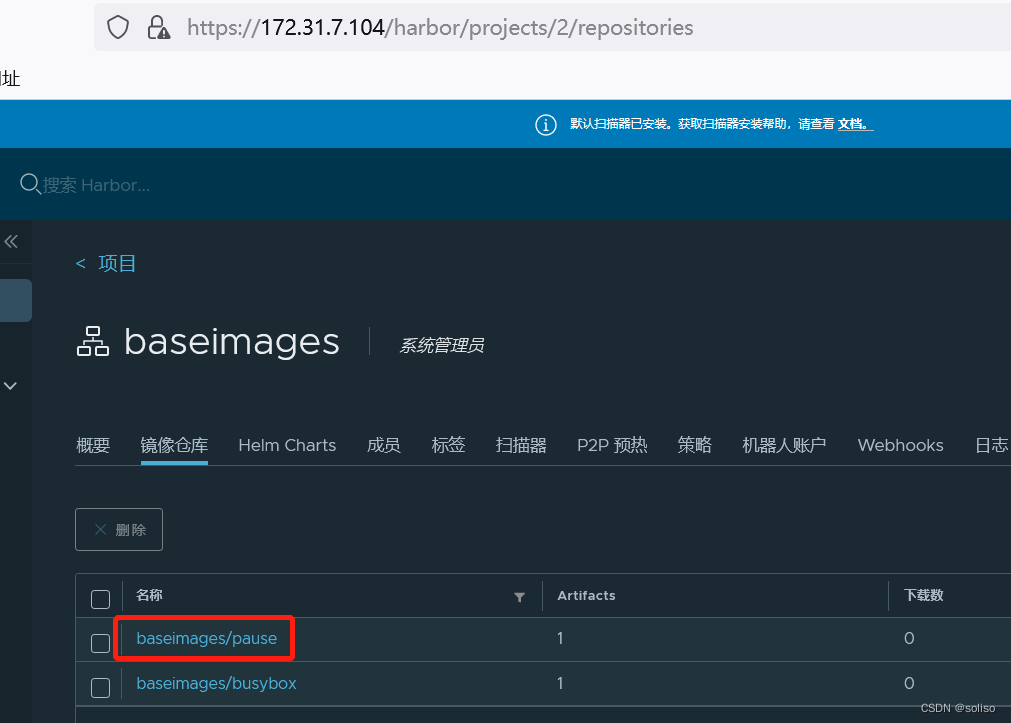Open the P2P 预热 tab
This screenshot has width=1011, height=723.
612,445
